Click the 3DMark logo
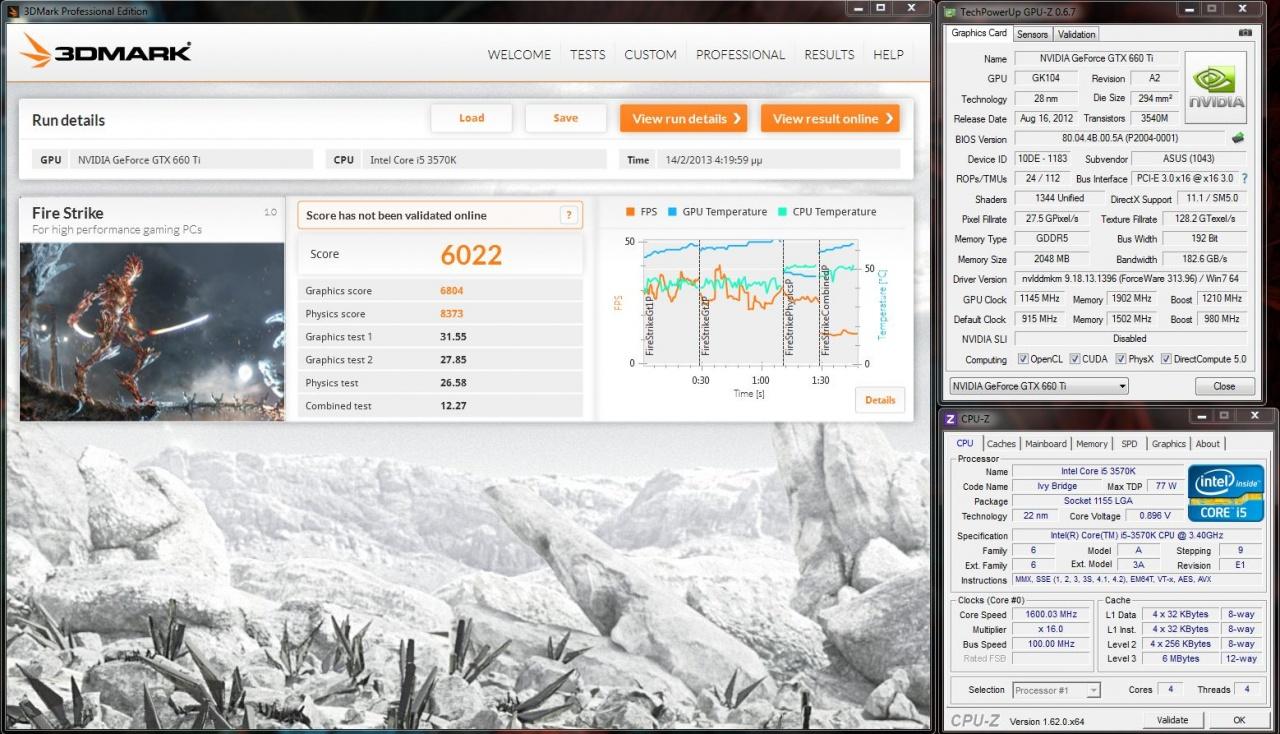The width and height of the screenshot is (1280, 734). click(x=106, y=52)
